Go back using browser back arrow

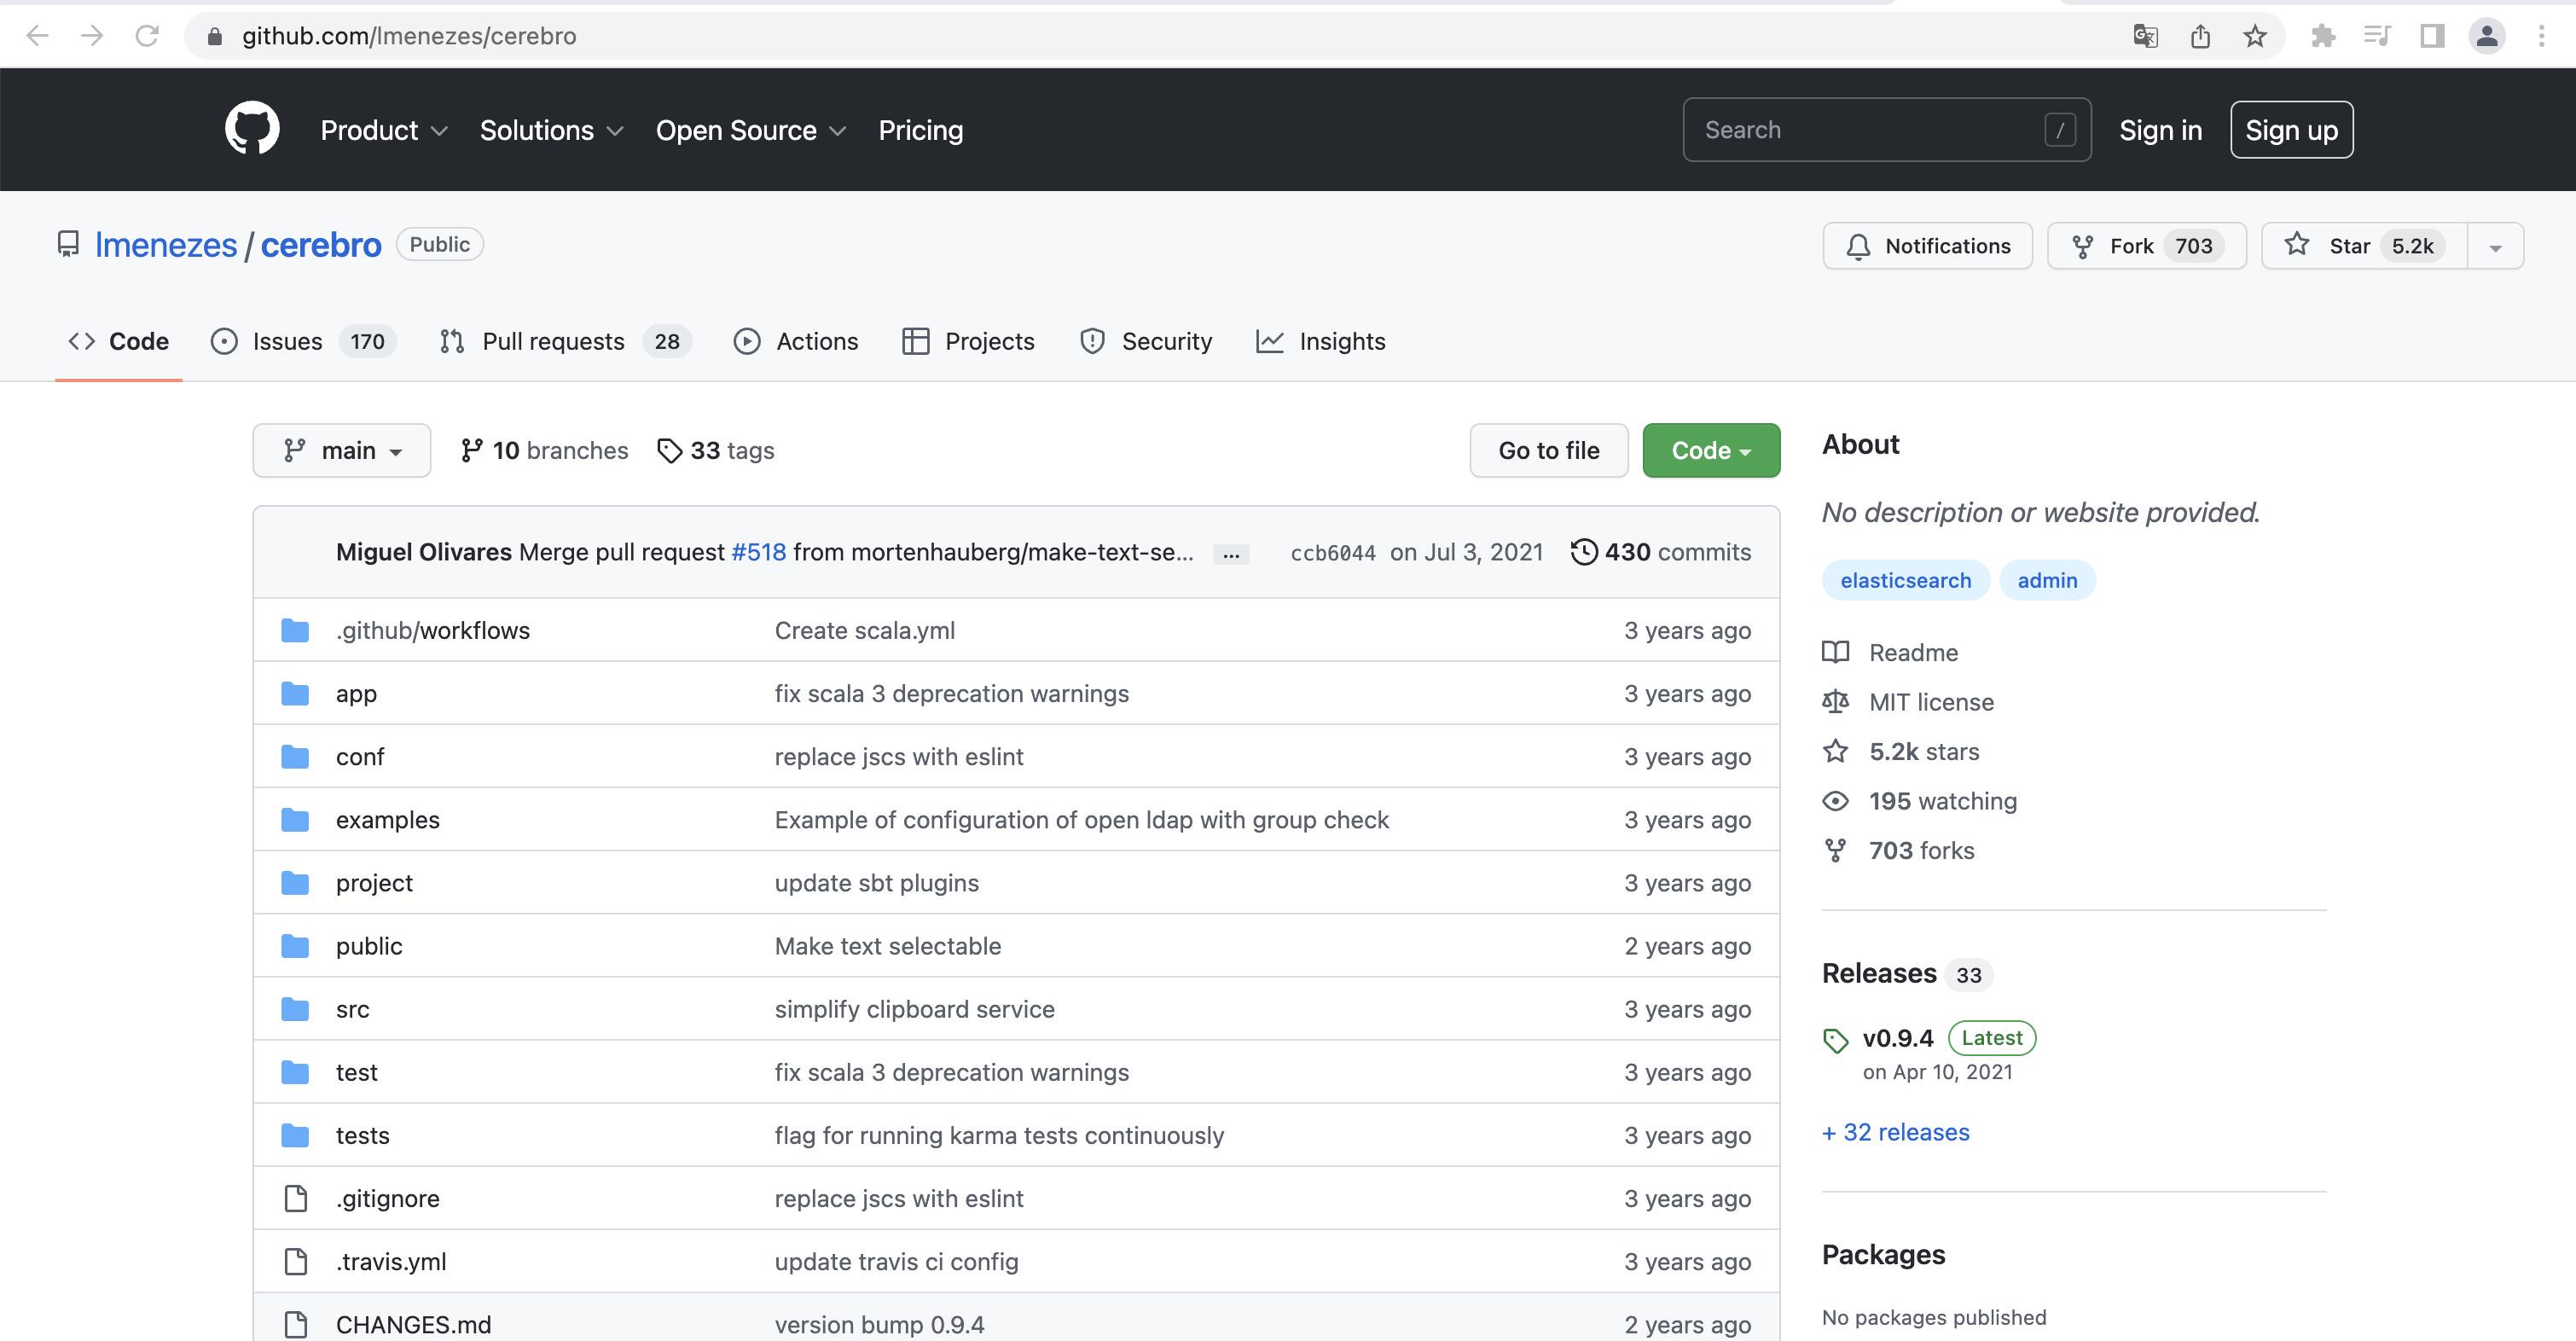(x=37, y=36)
